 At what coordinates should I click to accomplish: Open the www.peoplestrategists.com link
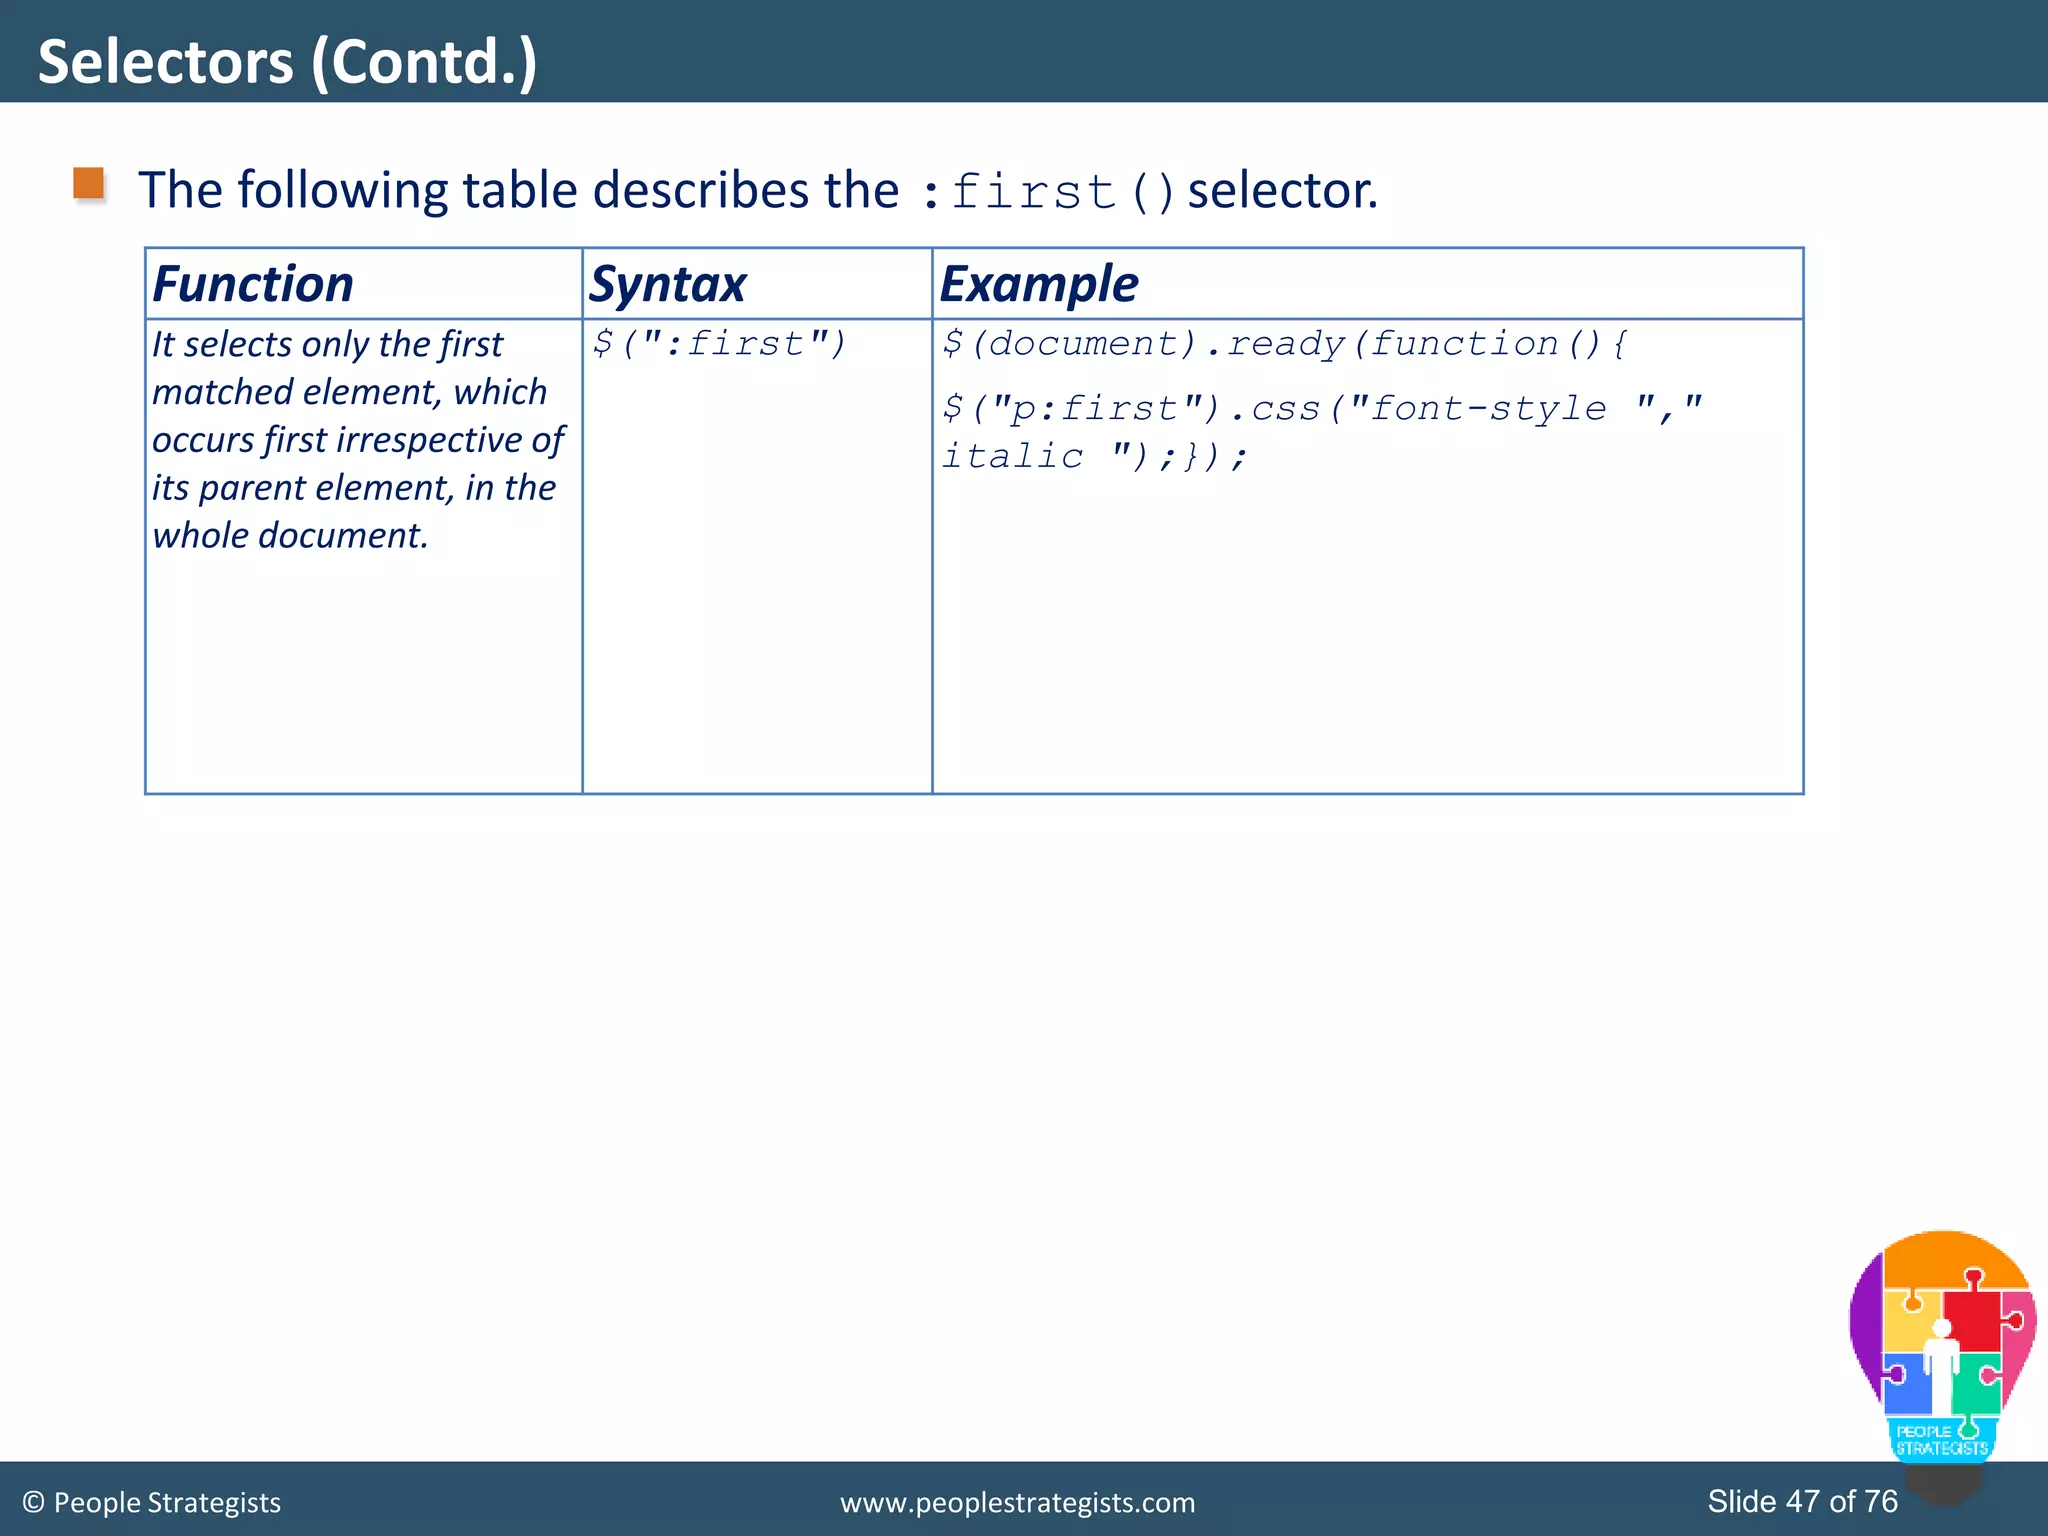pos(1017,1502)
